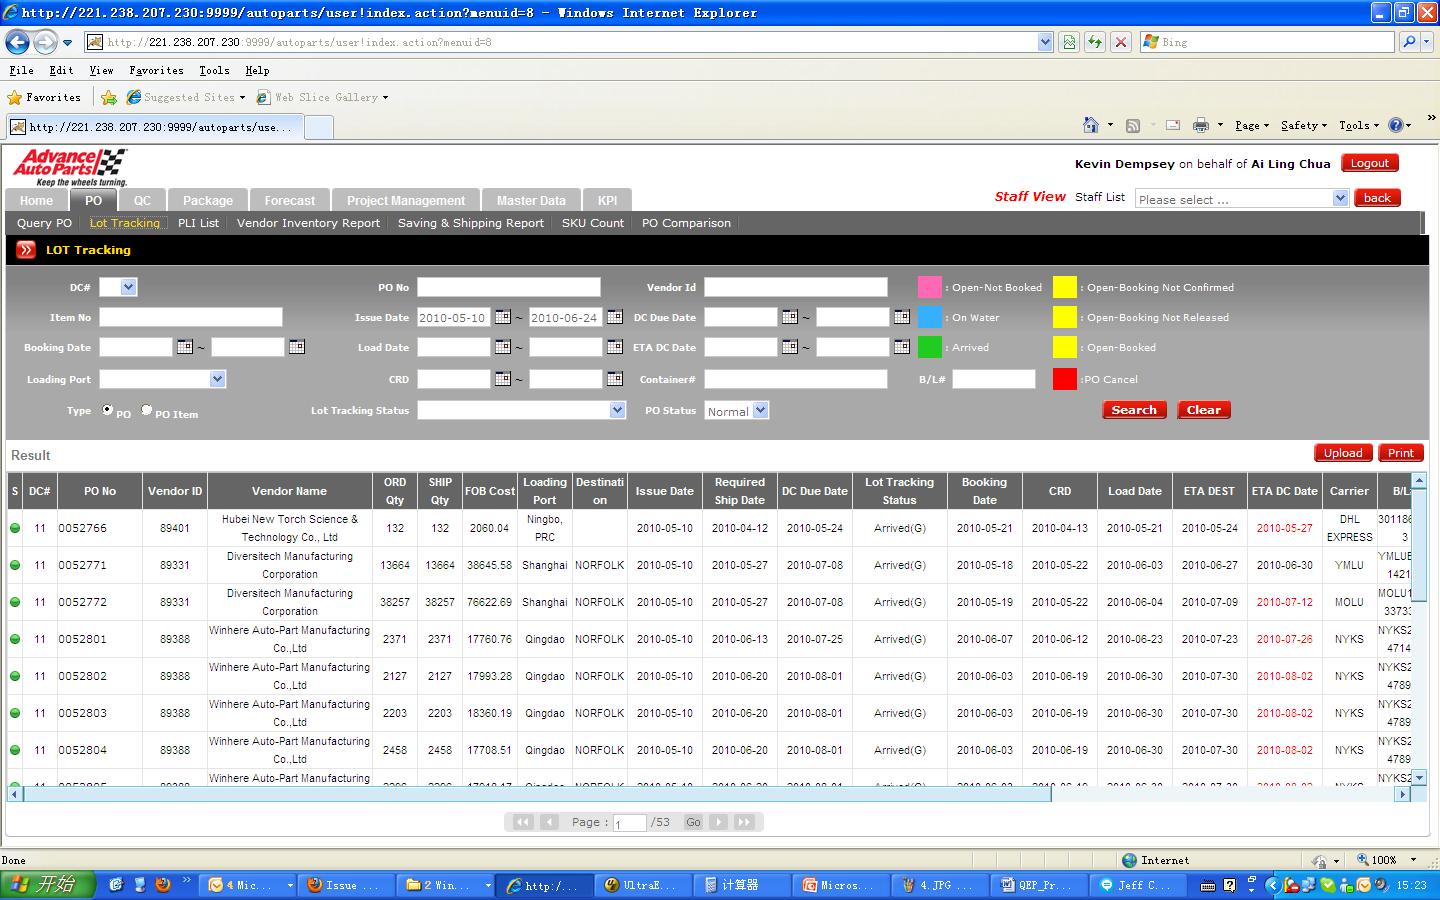Switch to the Forecast tab
This screenshot has width=1440, height=900.
point(290,200)
